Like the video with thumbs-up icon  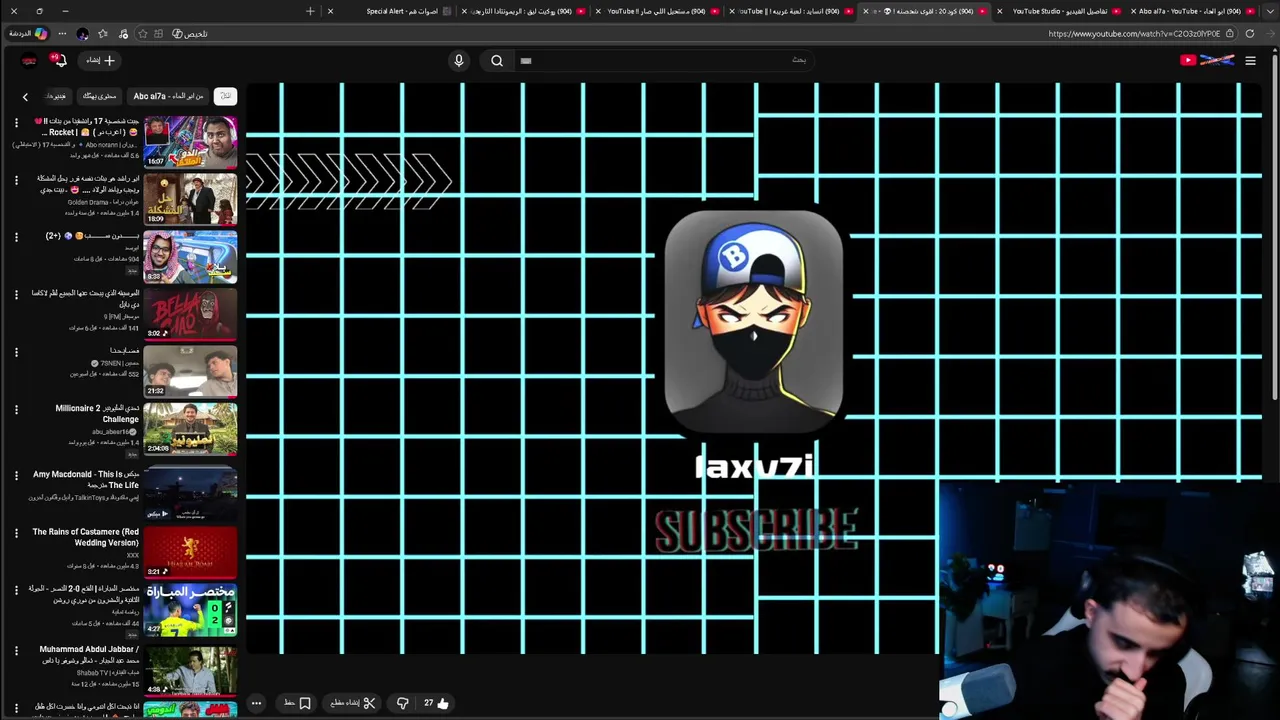(436, 703)
